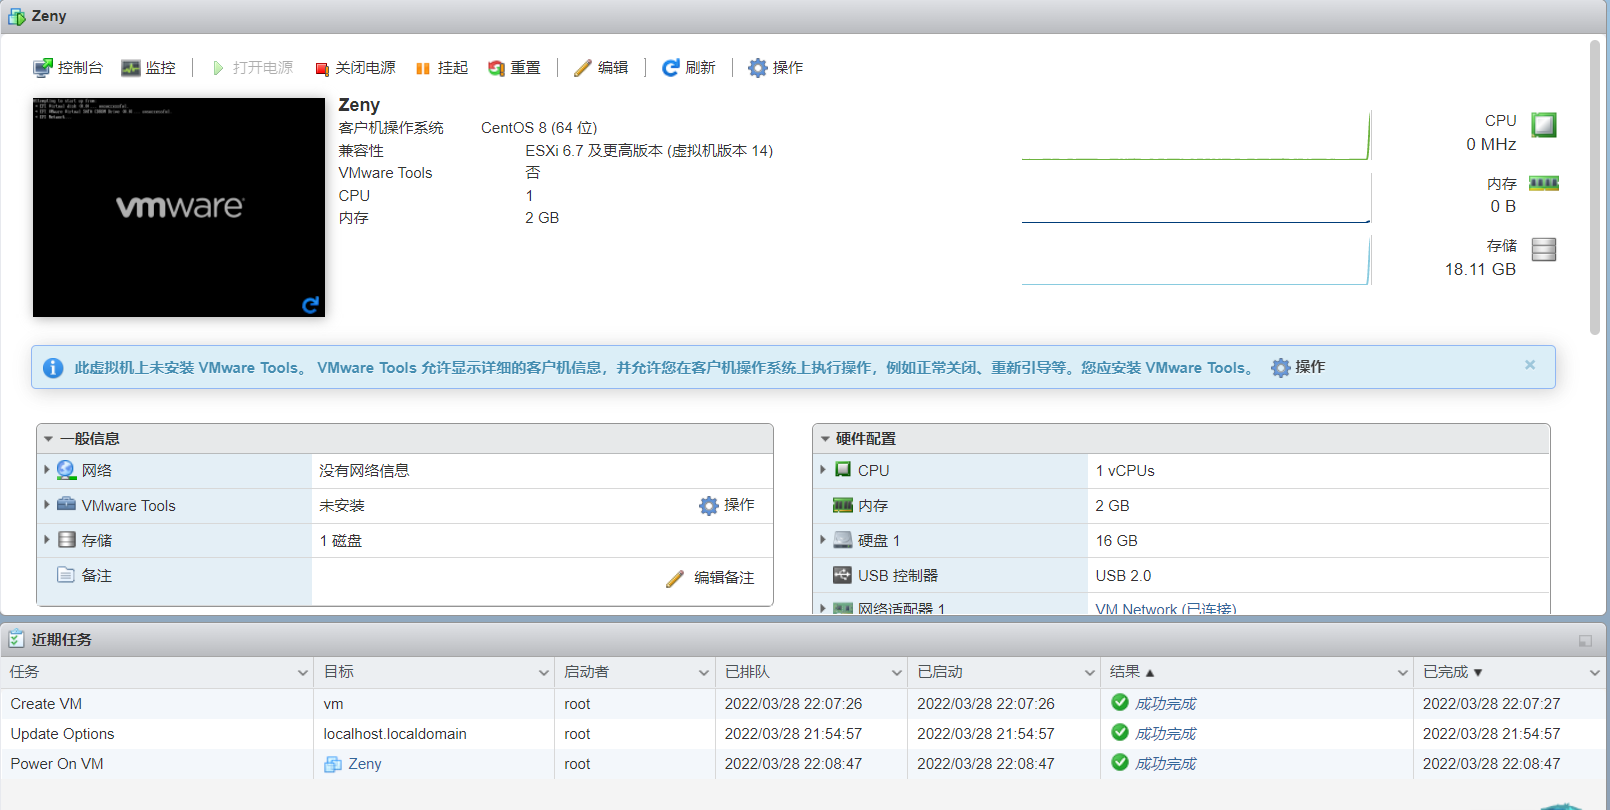Image resolution: width=1610 pixels, height=810 pixels.
Task: Suspend the VM with 挂起
Action: click(x=441, y=68)
